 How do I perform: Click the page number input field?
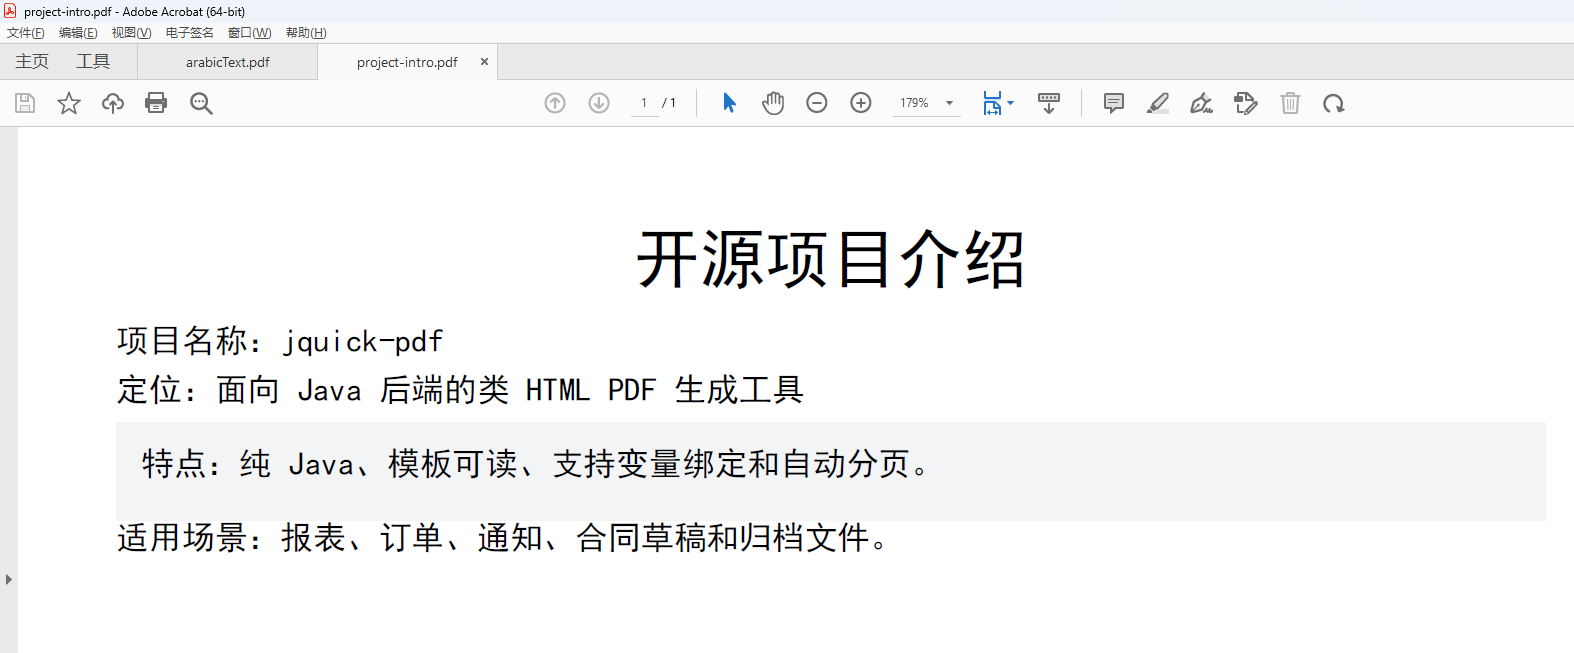click(x=644, y=103)
